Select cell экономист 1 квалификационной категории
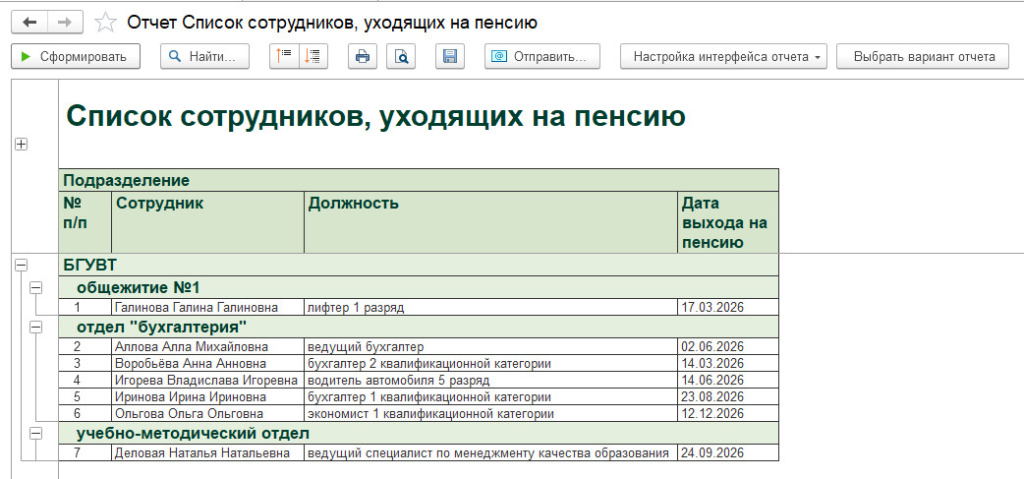This screenshot has width=1024, height=479. coord(490,414)
